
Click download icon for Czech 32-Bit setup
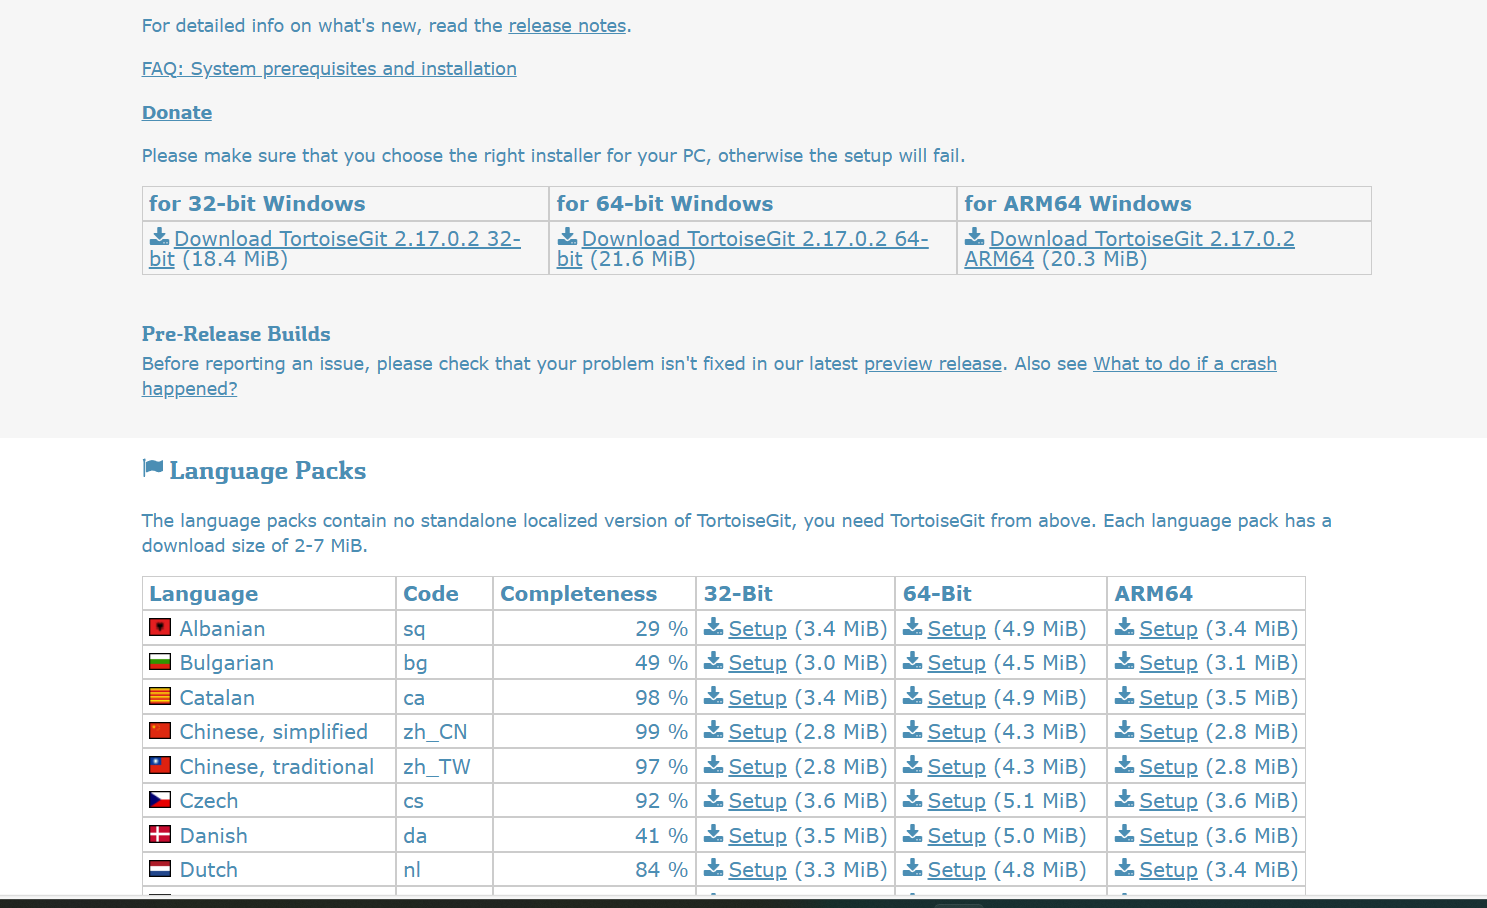click(714, 799)
